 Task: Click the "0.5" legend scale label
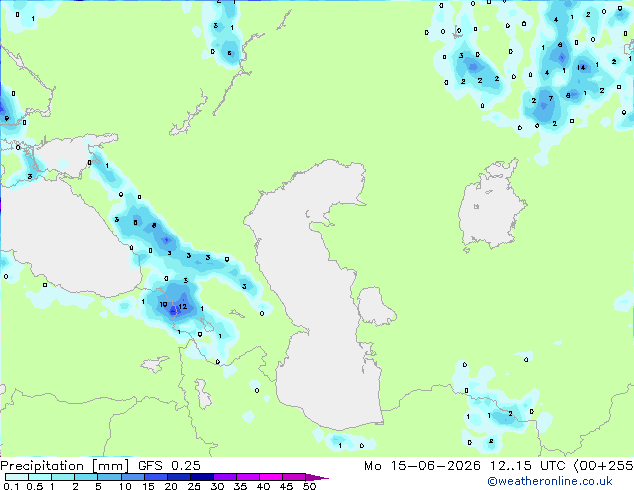[x=34, y=486]
